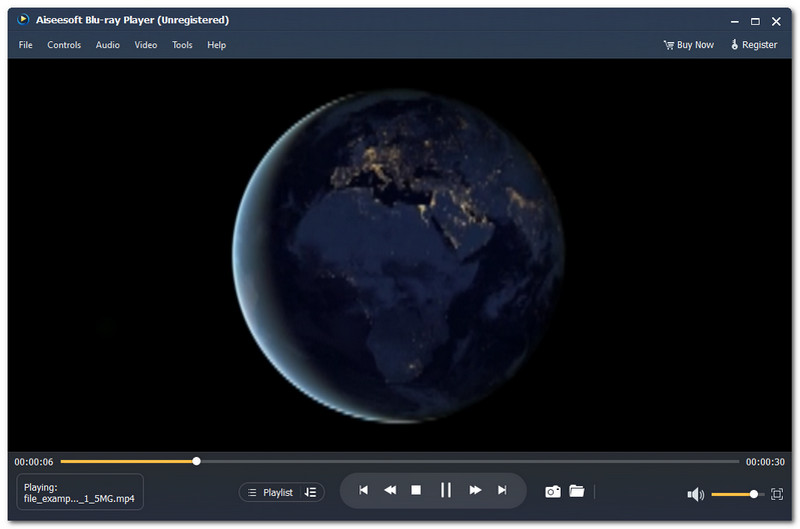The image size is (800, 529).
Task: Click the fast forward button
Action: pyautogui.click(x=475, y=490)
